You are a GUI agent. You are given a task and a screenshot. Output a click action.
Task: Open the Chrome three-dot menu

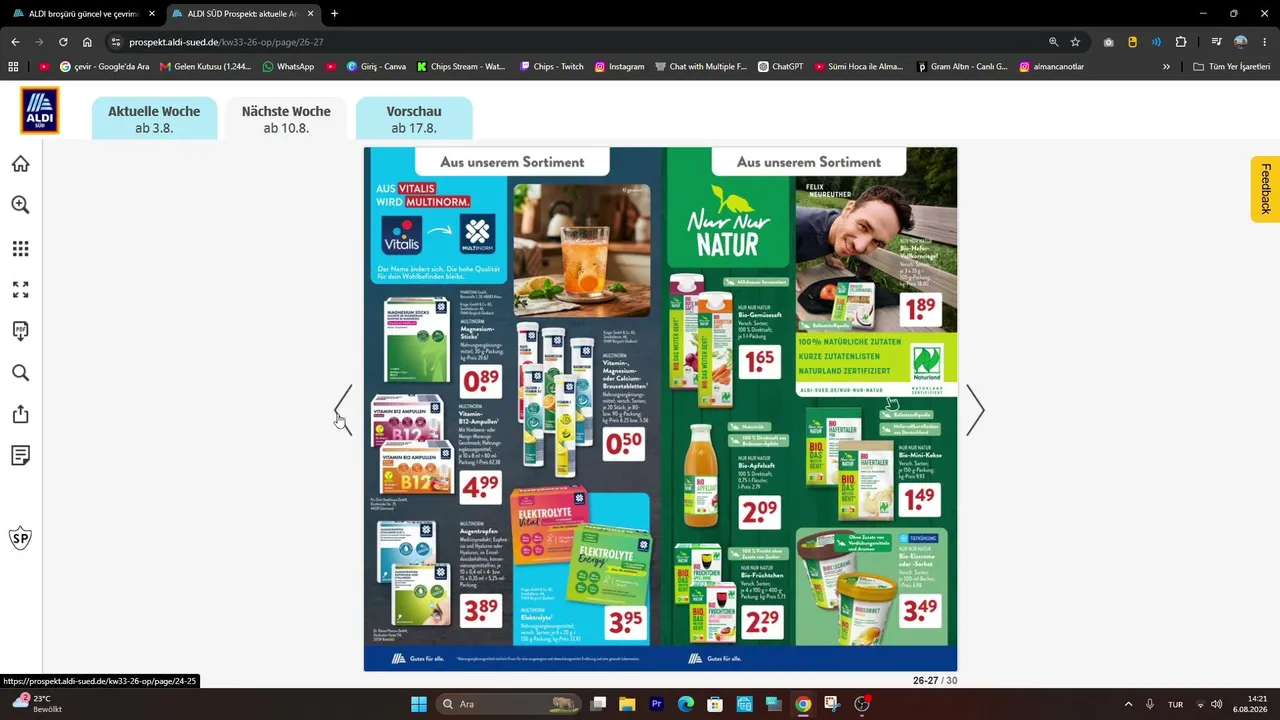coord(1265,42)
